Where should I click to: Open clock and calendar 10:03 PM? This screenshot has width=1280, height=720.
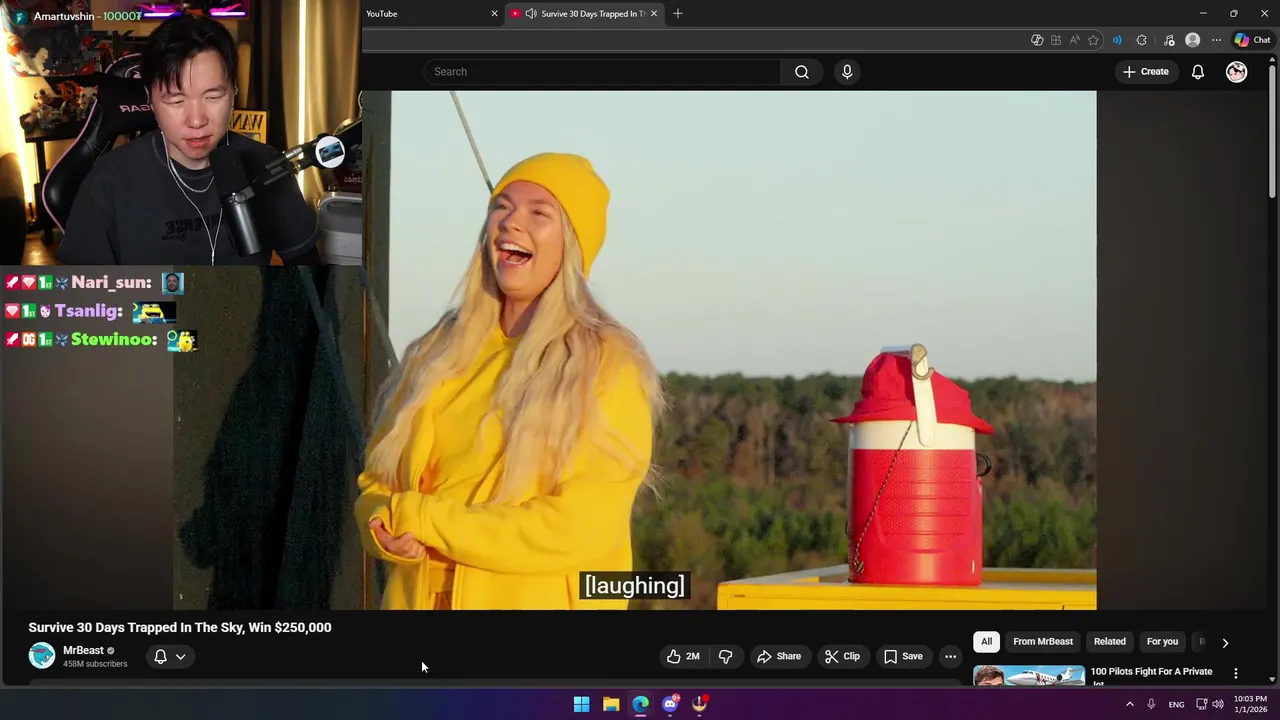coord(1250,704)
